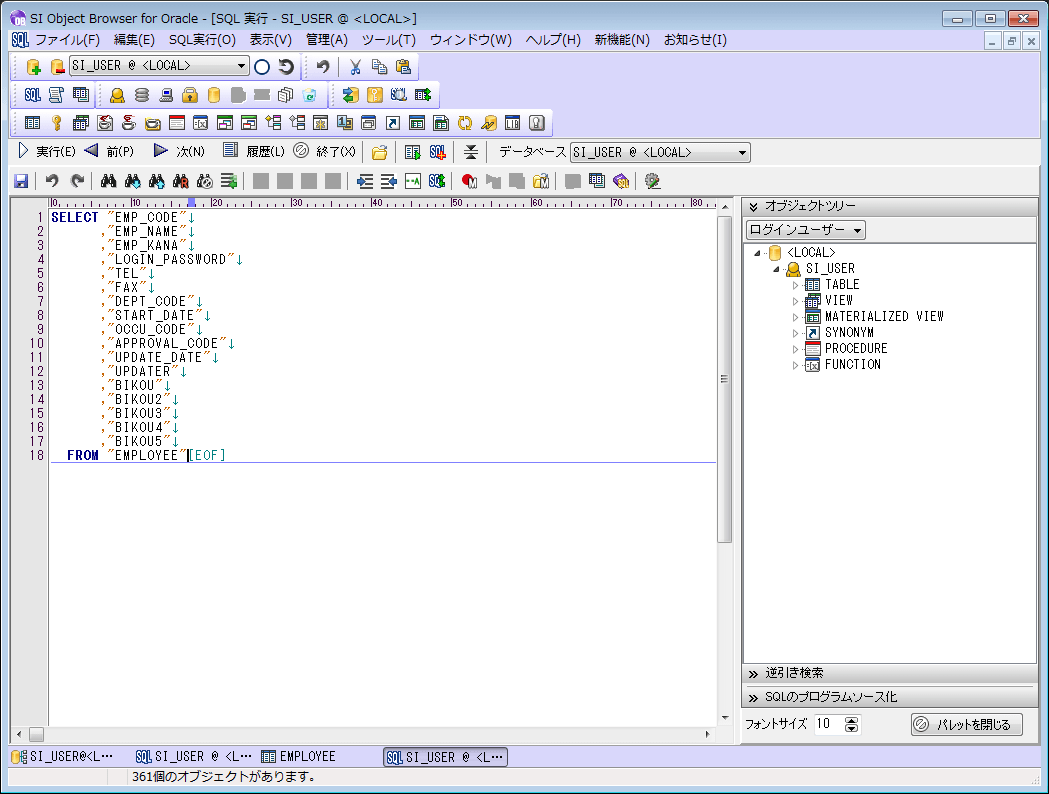Screen dimensions: 1049x794
Task: Open the ログインユーザー dropdown
Action: [x=805, y=230]
